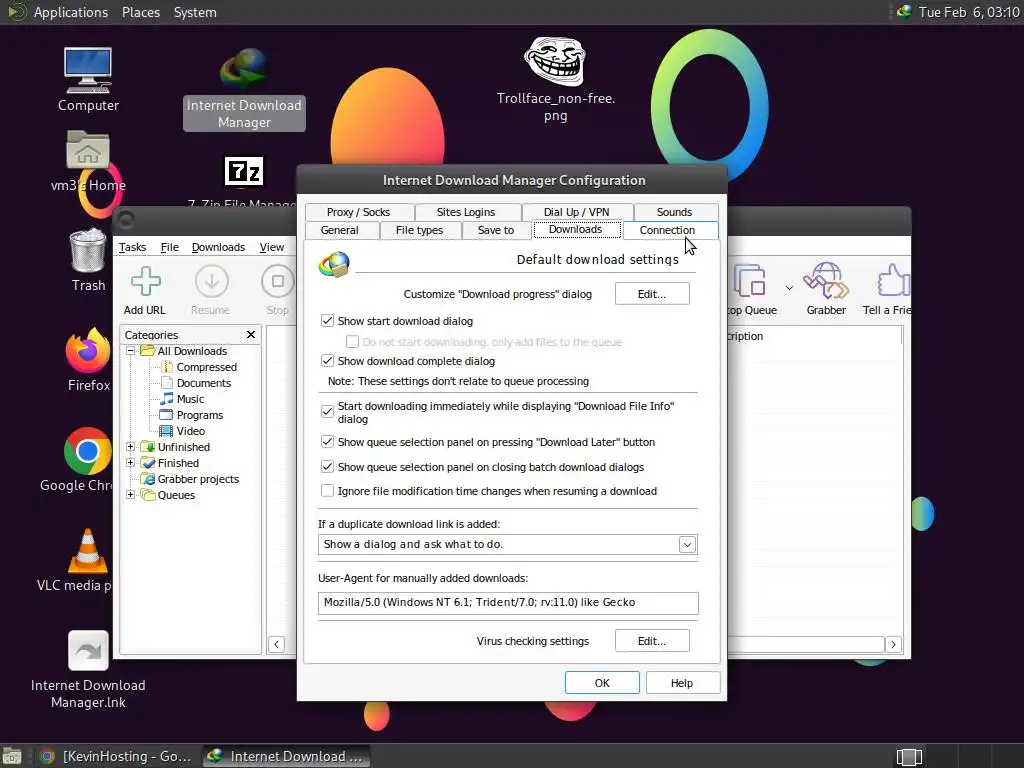Open the Grabber tool icon
1024x768 pixels.
[826, 281]
